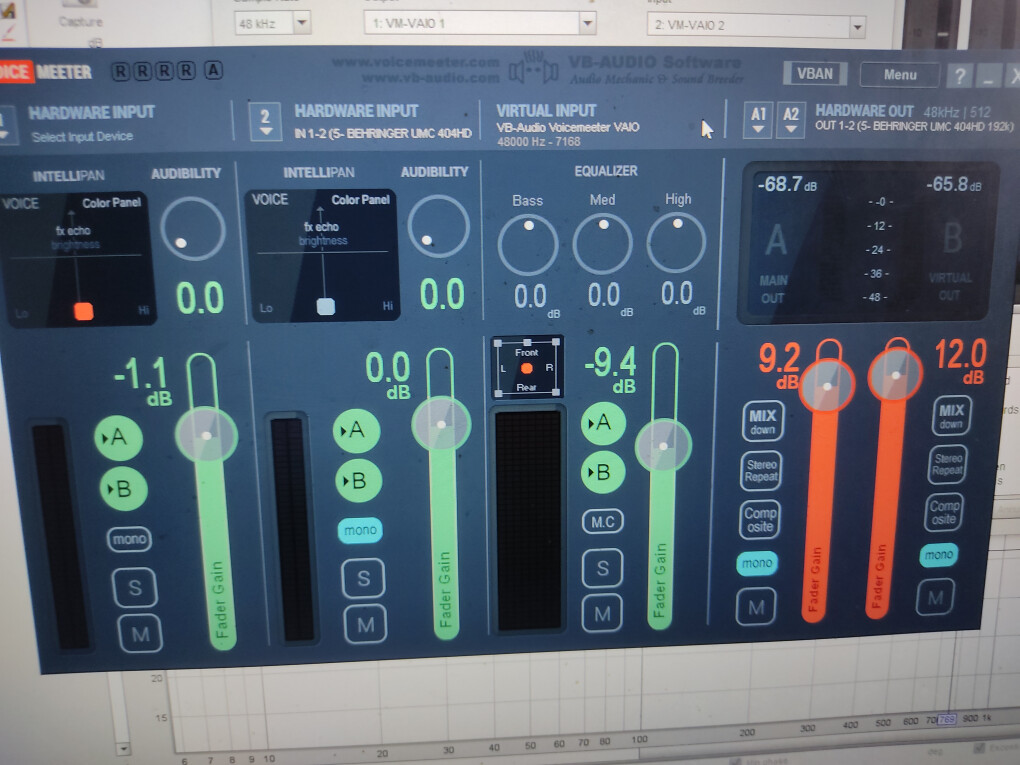Toggle Mix down on Virtual Out B bus
The image size is (1020, 765).
951,416
